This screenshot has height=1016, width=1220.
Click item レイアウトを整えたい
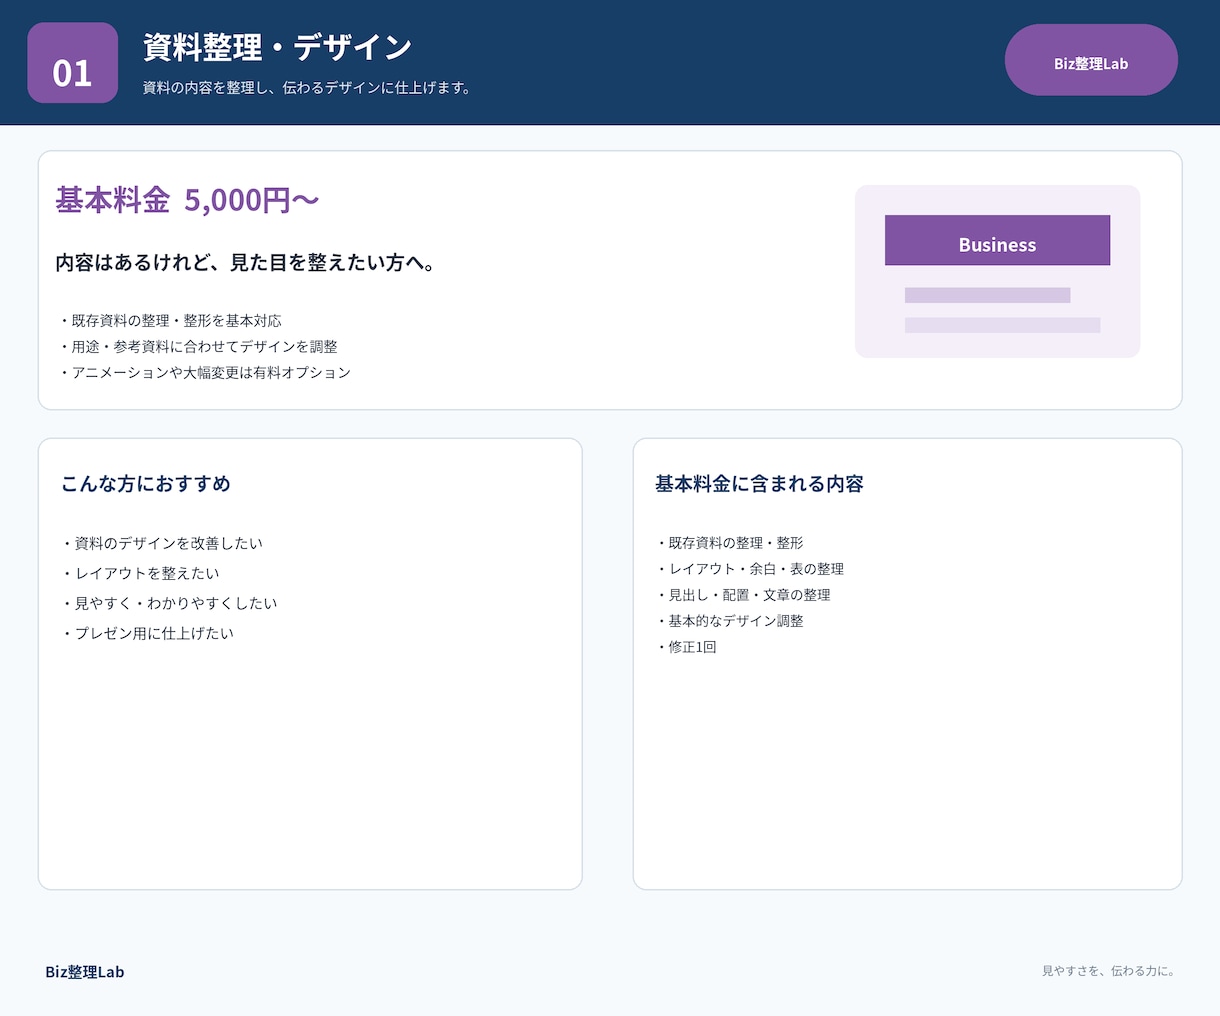140,574
